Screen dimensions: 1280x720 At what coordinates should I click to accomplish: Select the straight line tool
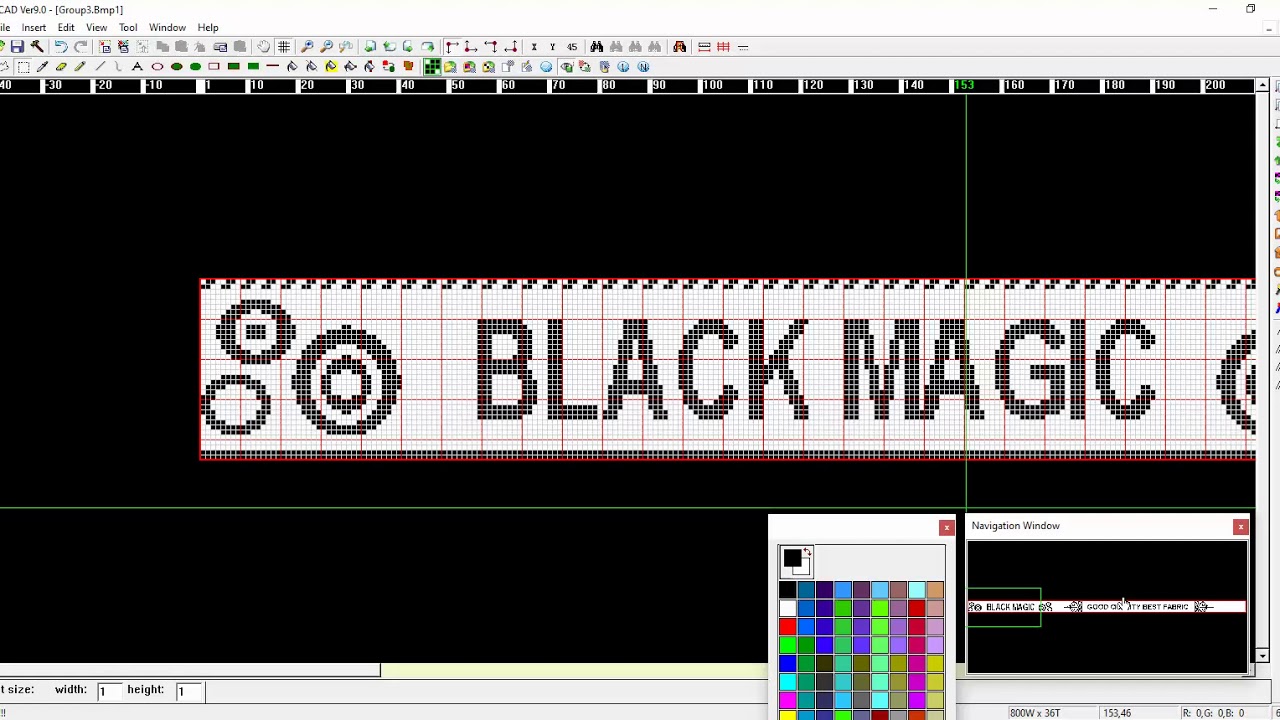click(100, 67)
